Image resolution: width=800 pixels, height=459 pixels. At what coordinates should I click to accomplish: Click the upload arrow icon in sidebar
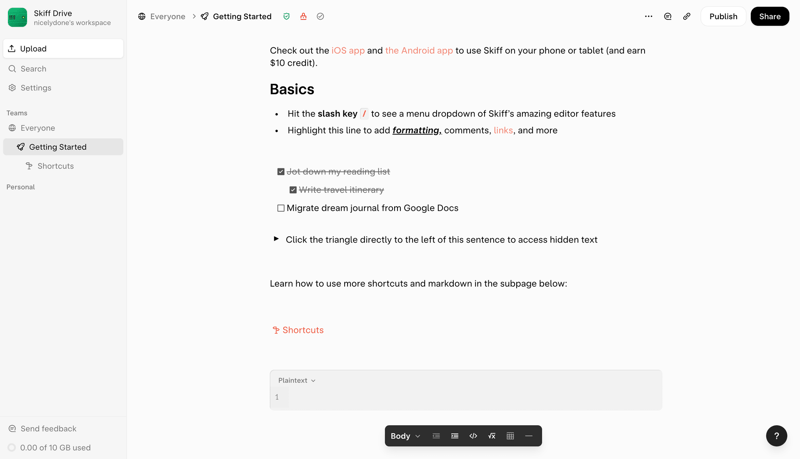12,48
